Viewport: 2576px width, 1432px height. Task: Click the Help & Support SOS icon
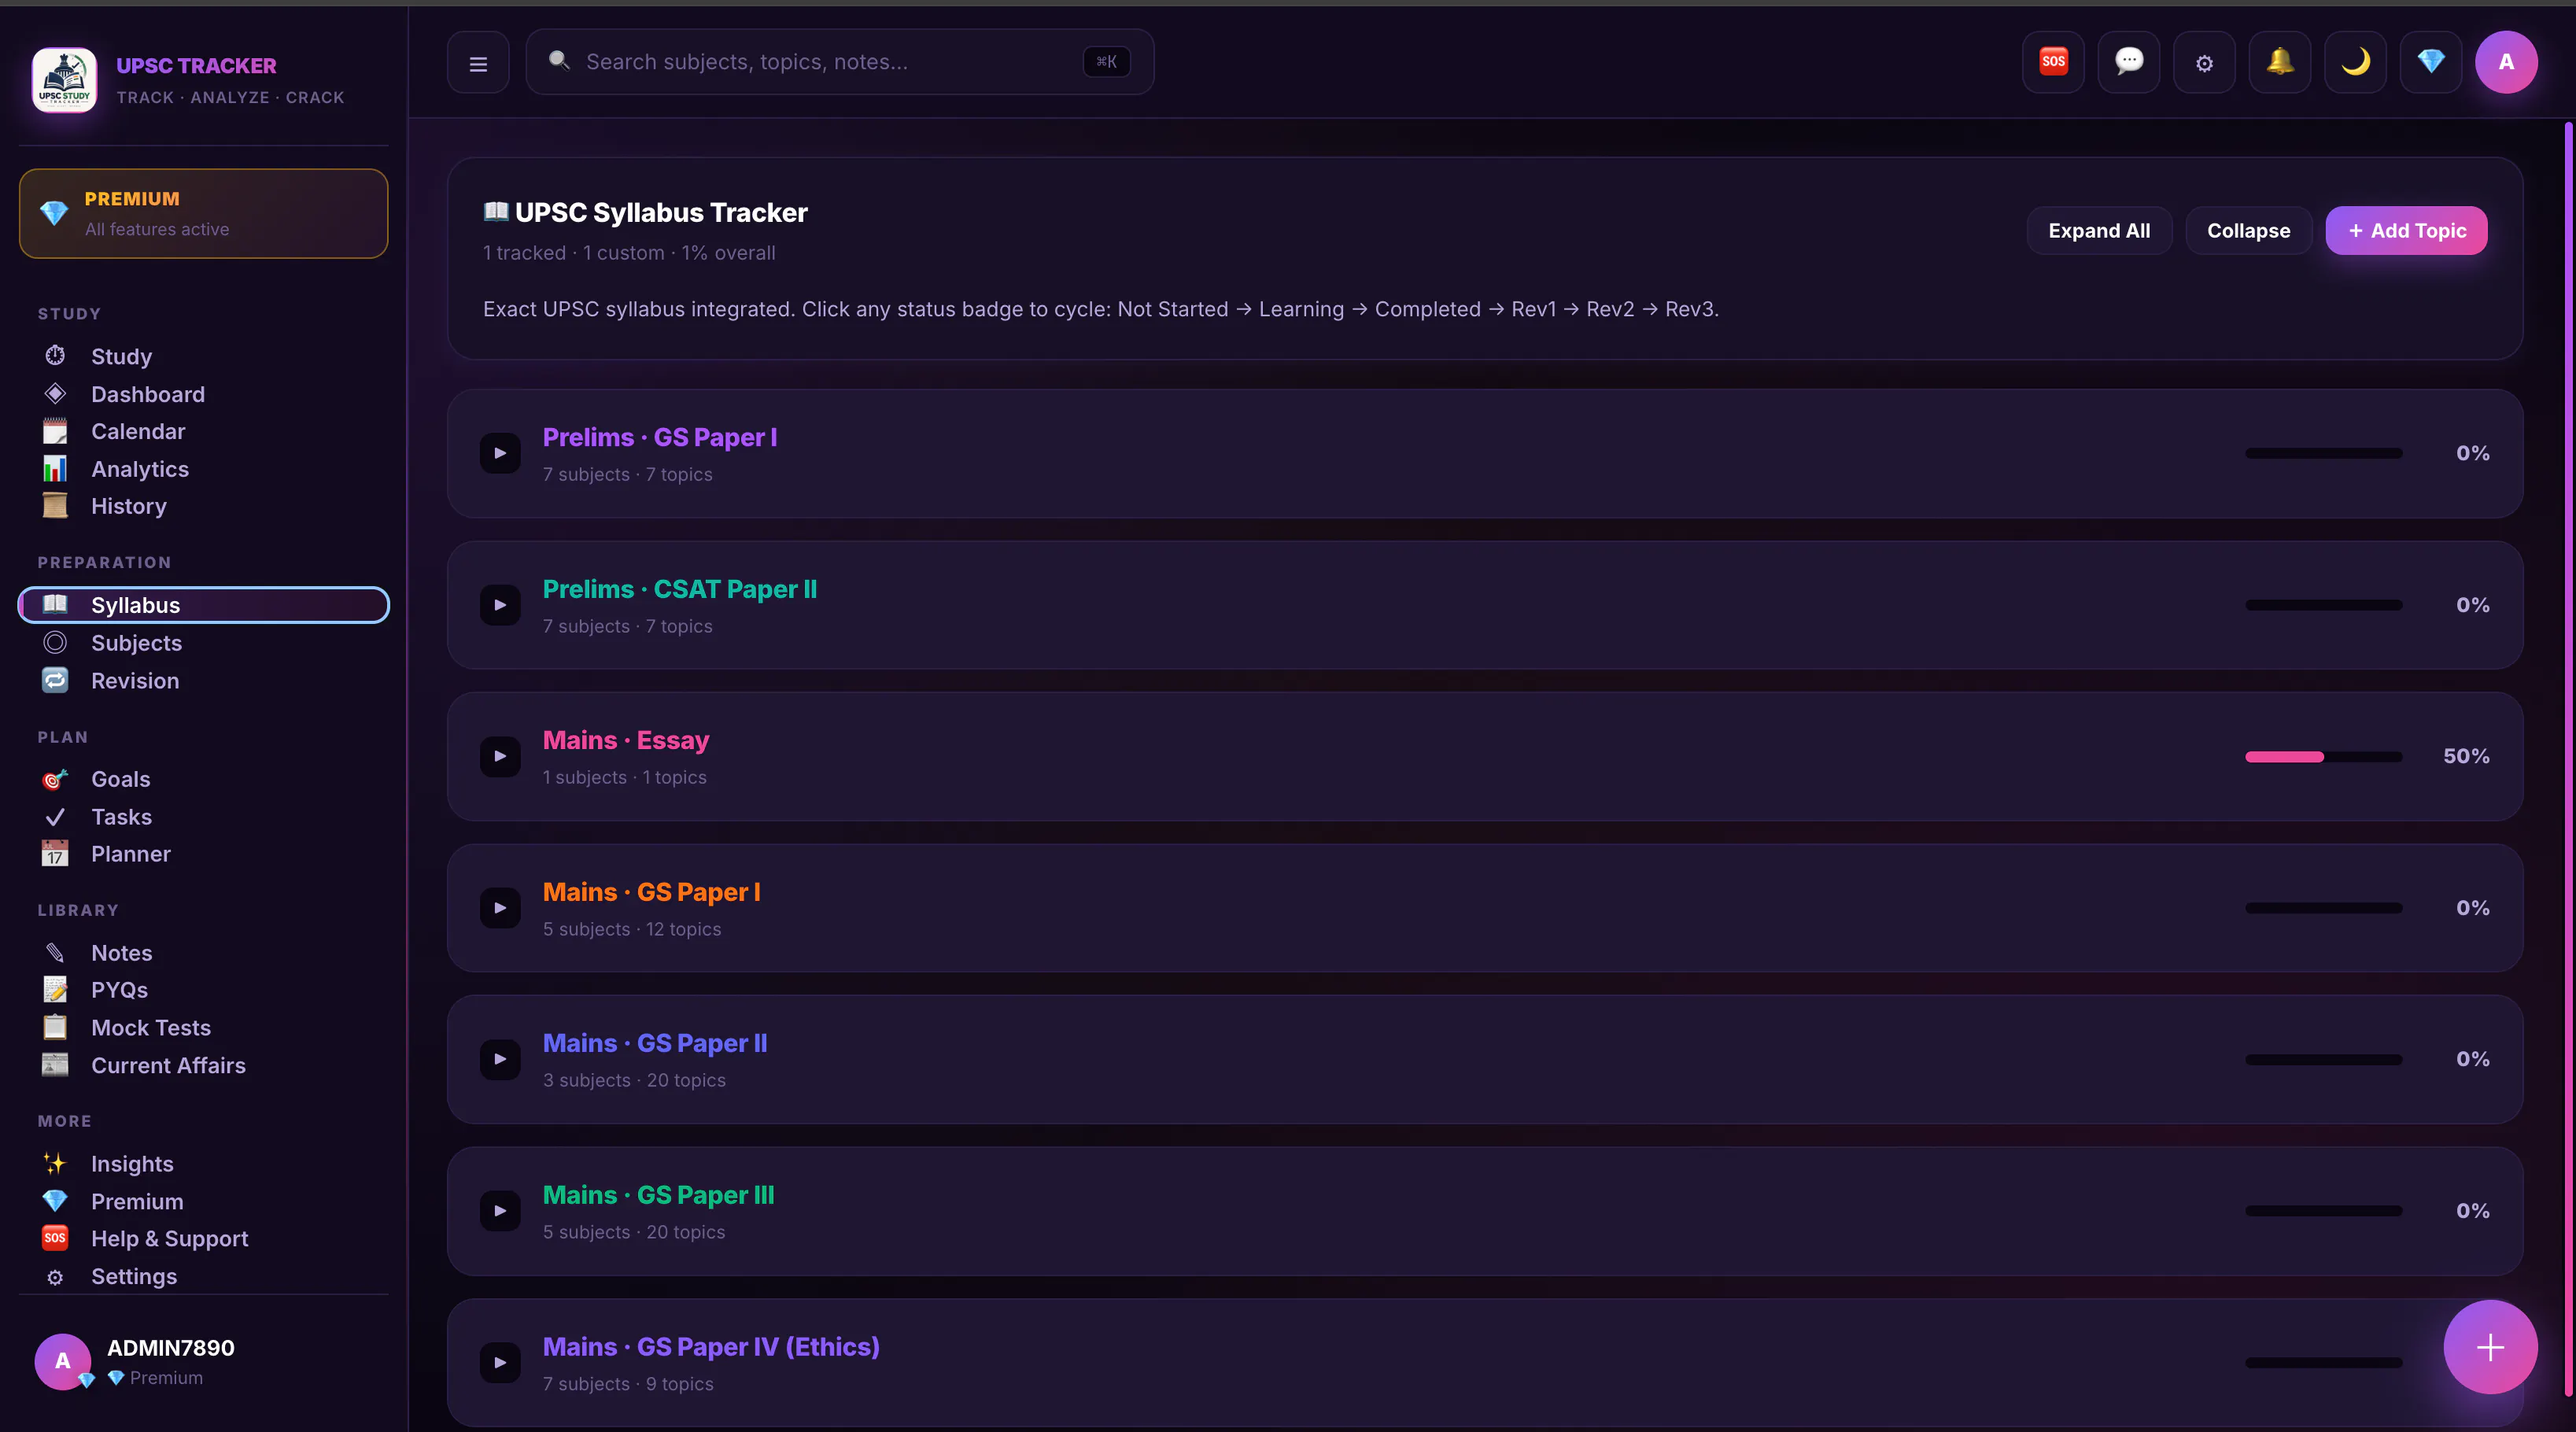(x=55, y=1238)
